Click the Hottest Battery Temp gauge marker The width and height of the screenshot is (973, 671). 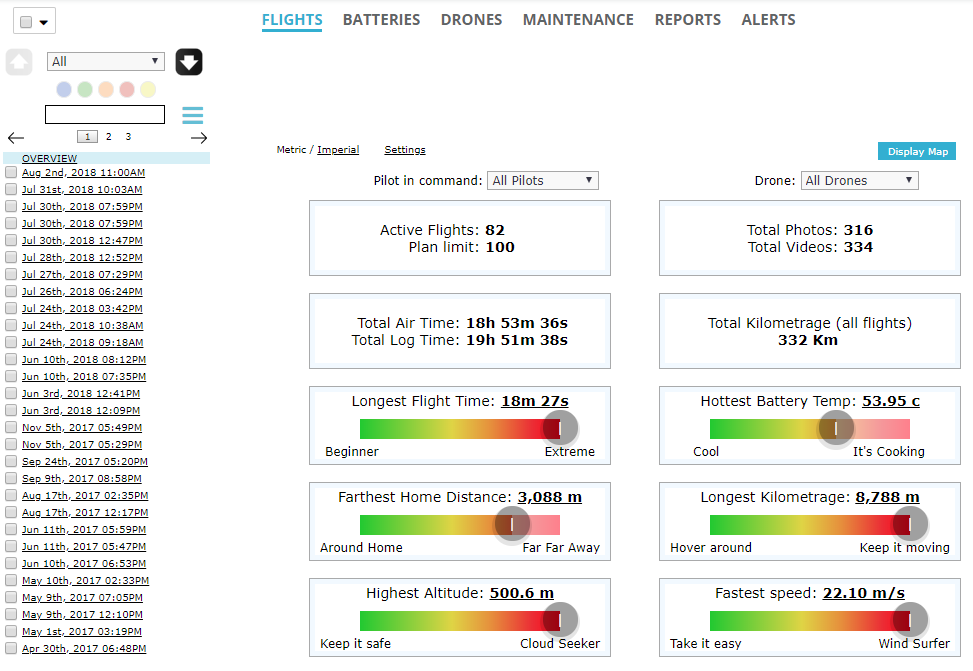point(836,428)
